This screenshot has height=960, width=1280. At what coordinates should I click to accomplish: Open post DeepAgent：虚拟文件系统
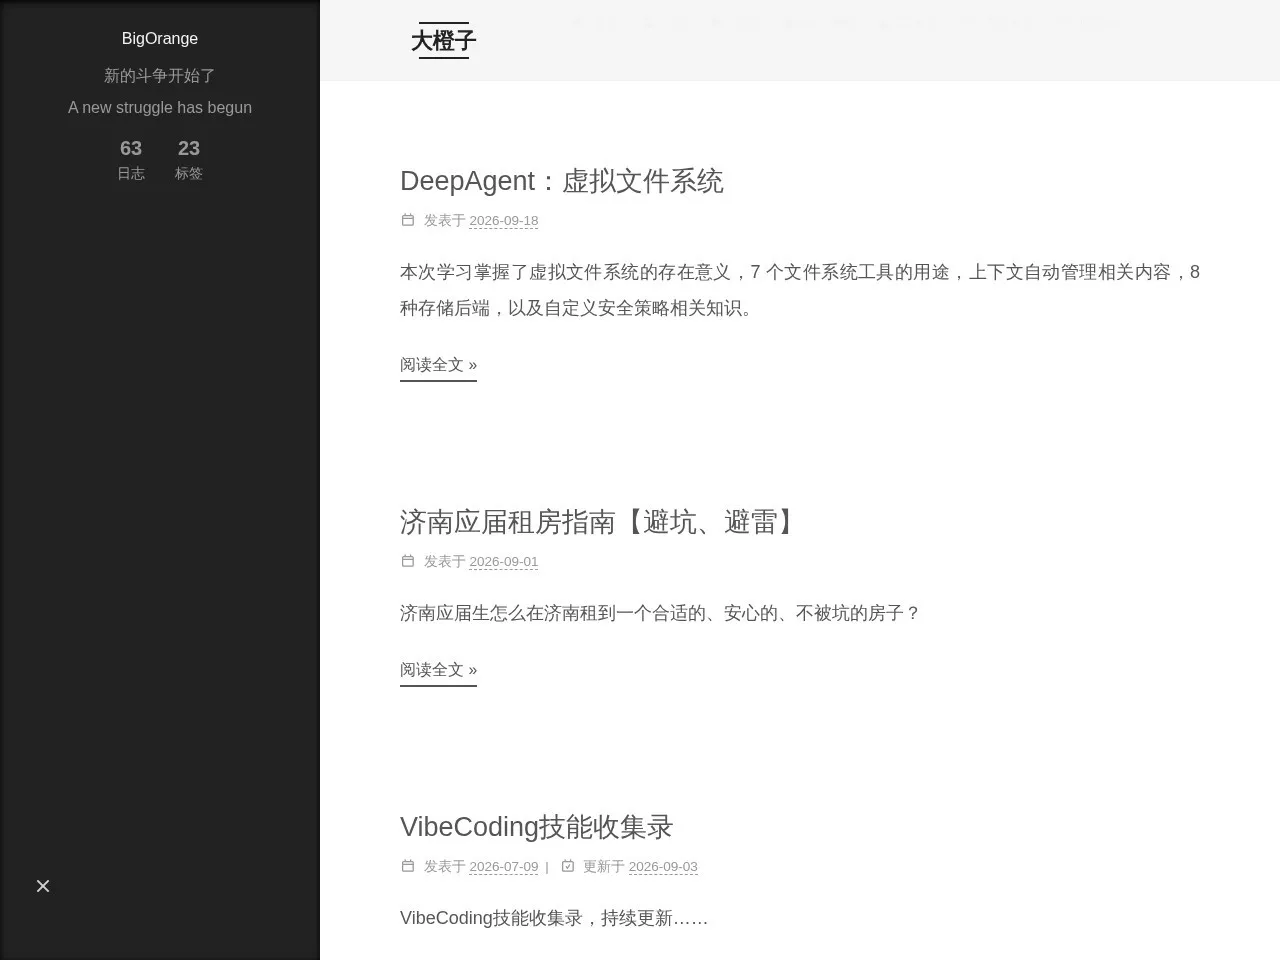(x=561, y=181)
